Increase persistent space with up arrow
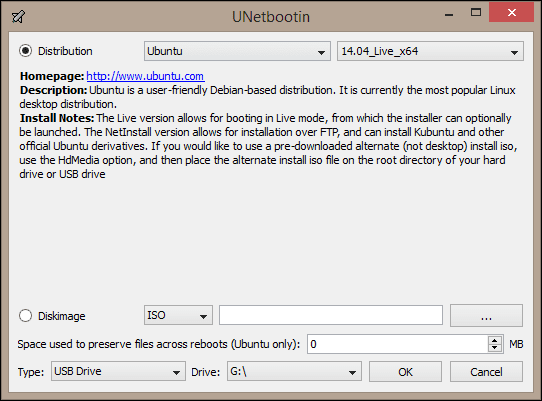The image size is (542, 401). click(x=495, y=340)
